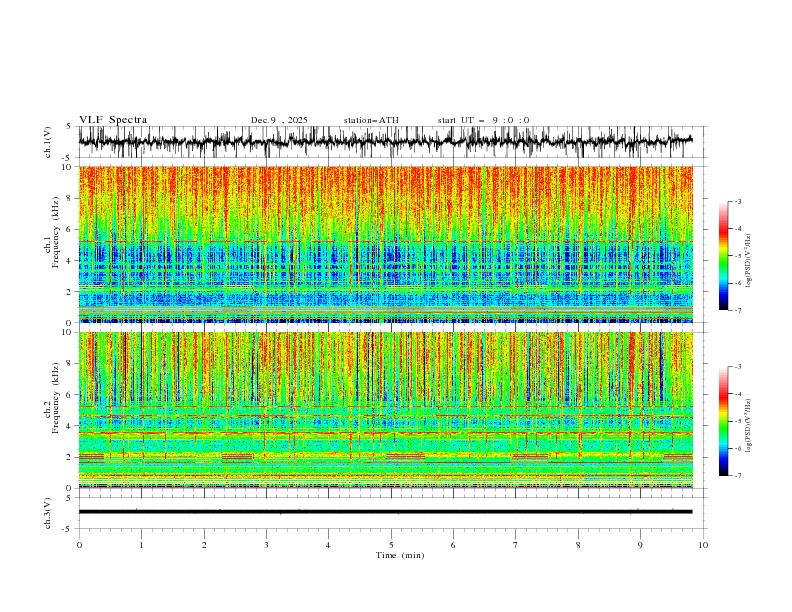Click the ch.1 black waveform trace
Screen dimensions: 792x612
[385, 142]
